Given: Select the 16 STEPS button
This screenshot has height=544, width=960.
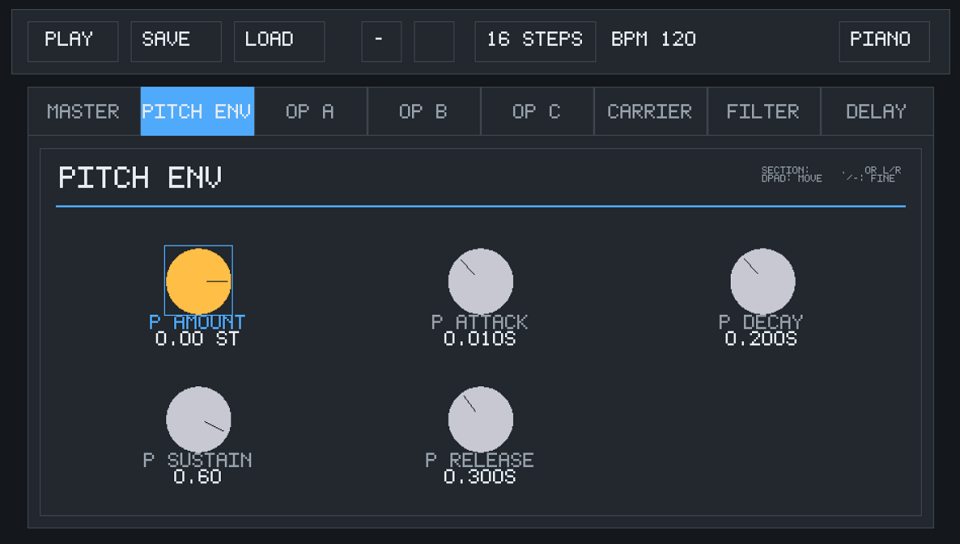Looking at the screenshot, I should point(535,42).
